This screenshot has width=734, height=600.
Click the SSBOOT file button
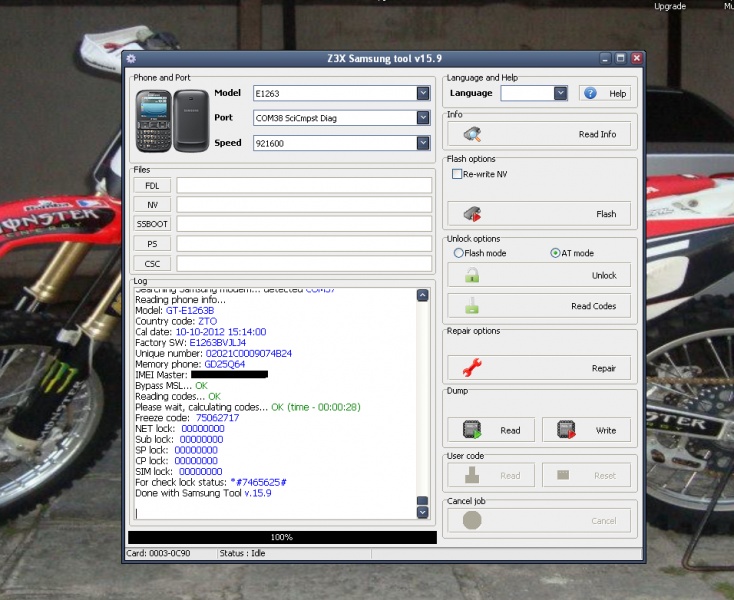[x=152, y=224]
